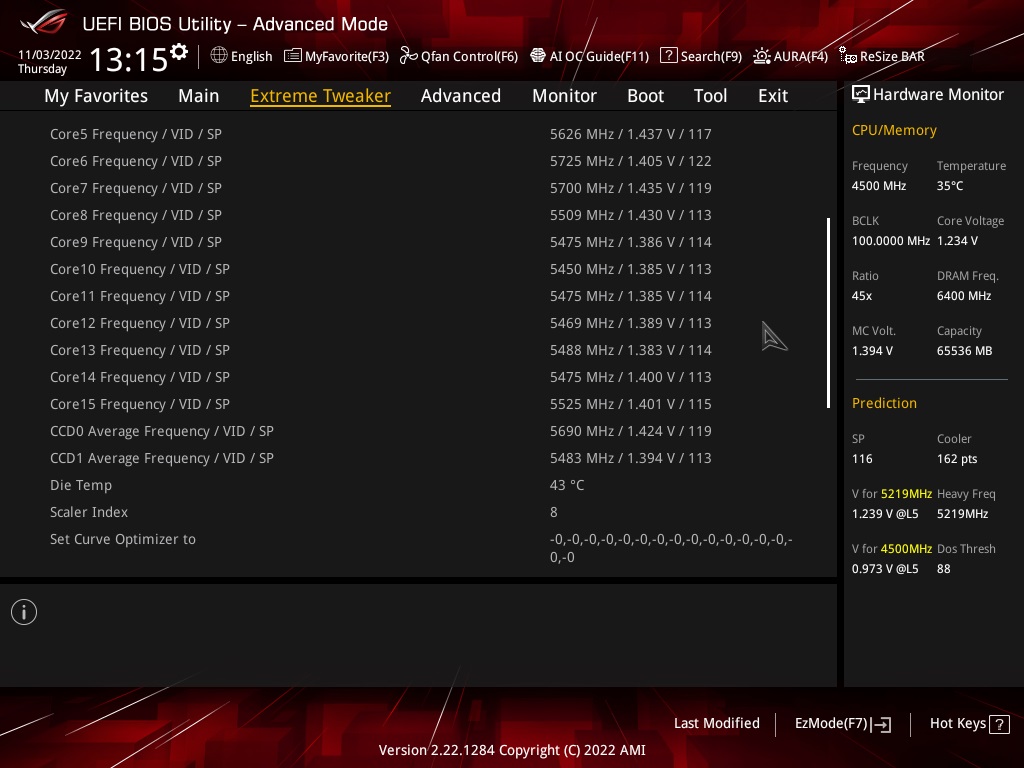Click the Scaler Index value 8
This screenshot has height=768, width=1024.
click(x=554, y=512)
